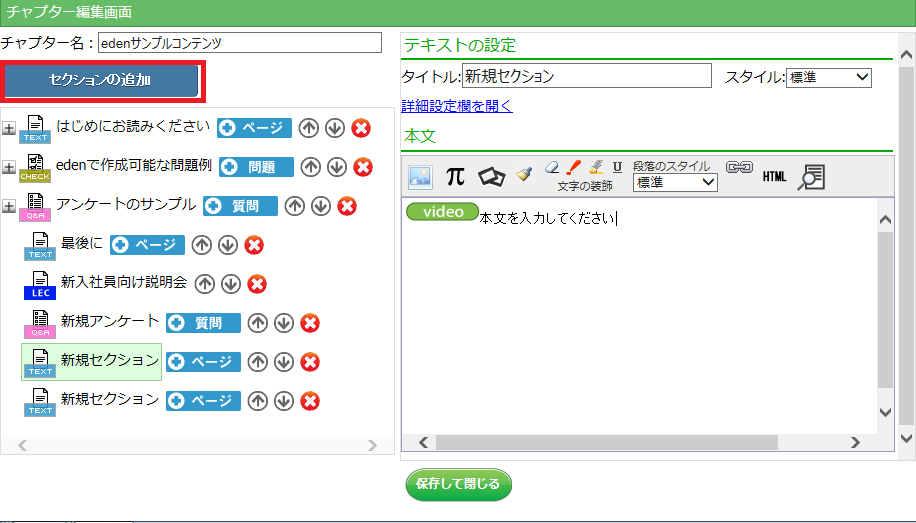Move アンケートのサンプル up

(x=294, y=206)
